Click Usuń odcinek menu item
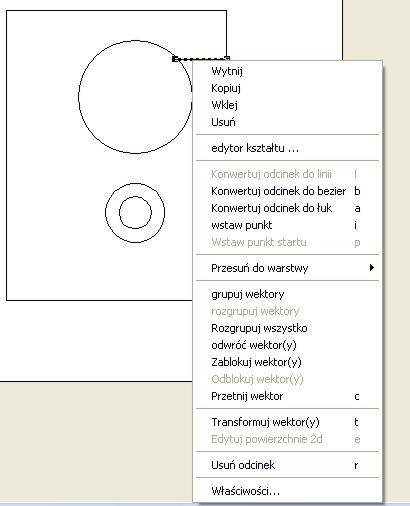410x506 pixels. (287, 465)
